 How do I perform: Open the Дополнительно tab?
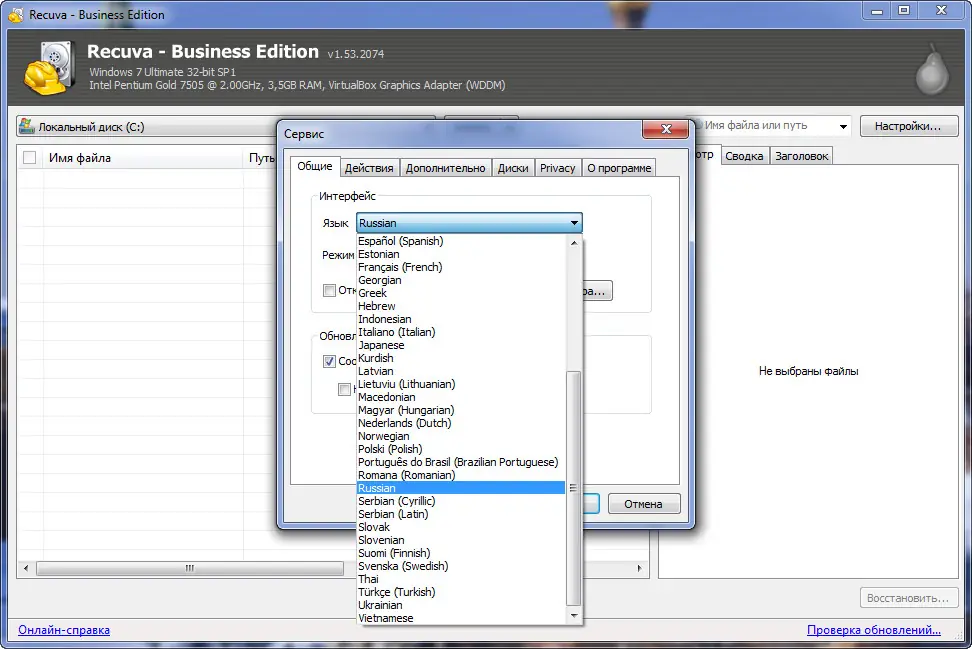click(x=445, y=168)
